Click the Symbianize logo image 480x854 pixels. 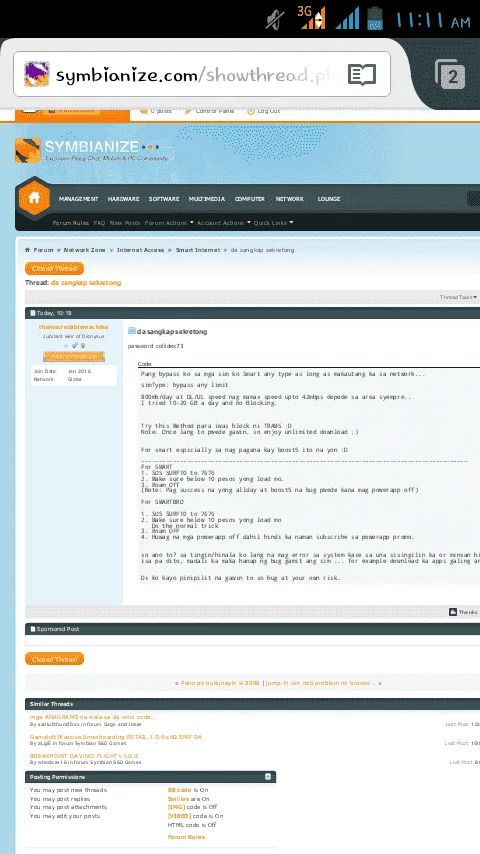tap(92, 150)
